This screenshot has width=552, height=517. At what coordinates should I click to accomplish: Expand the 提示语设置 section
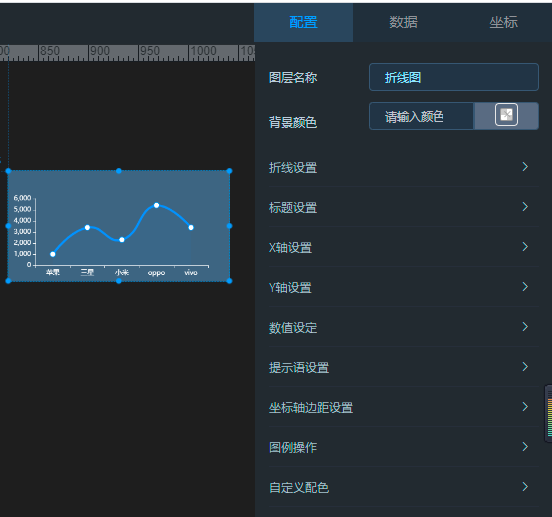click(404, 367)
